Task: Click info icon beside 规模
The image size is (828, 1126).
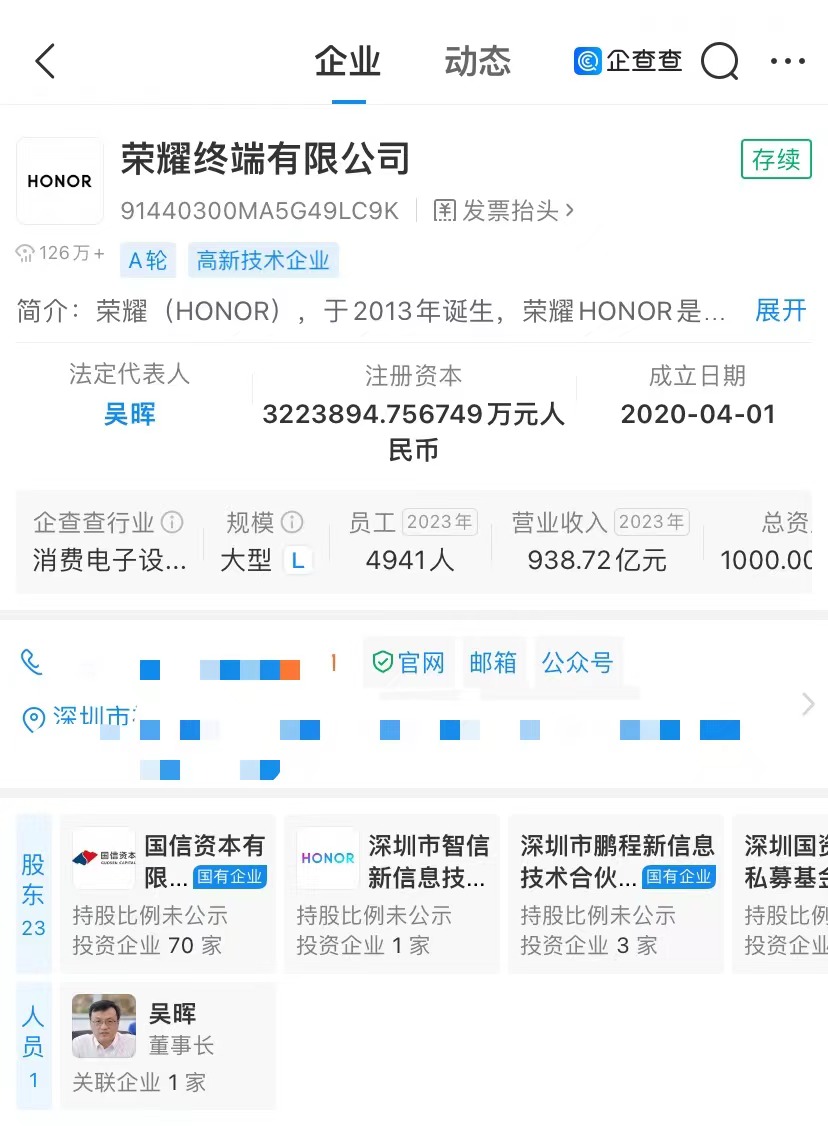Action: 292,522
